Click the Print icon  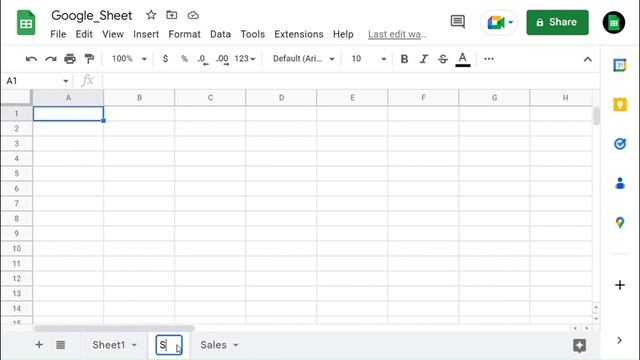click(x=70, y=59)
